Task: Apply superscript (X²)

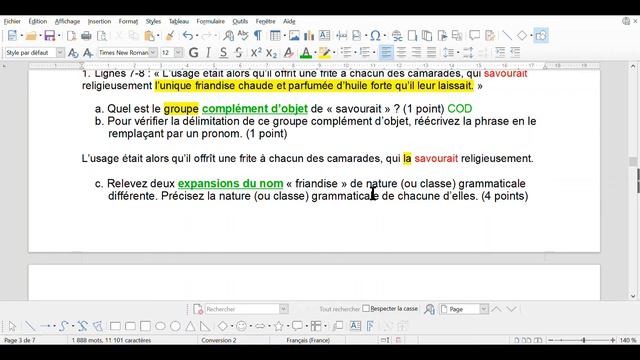Action: point(256,53)
